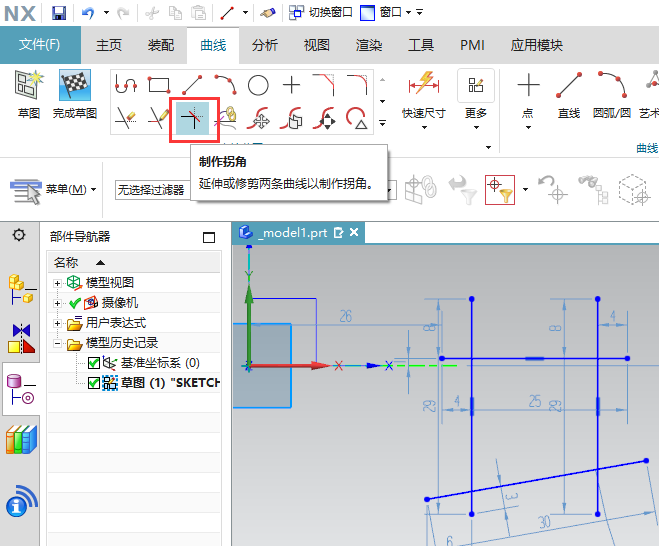The width and height of the screenshot is (659, 546).
Task: Close the _model1.prt tab
Action: point(354,232)
